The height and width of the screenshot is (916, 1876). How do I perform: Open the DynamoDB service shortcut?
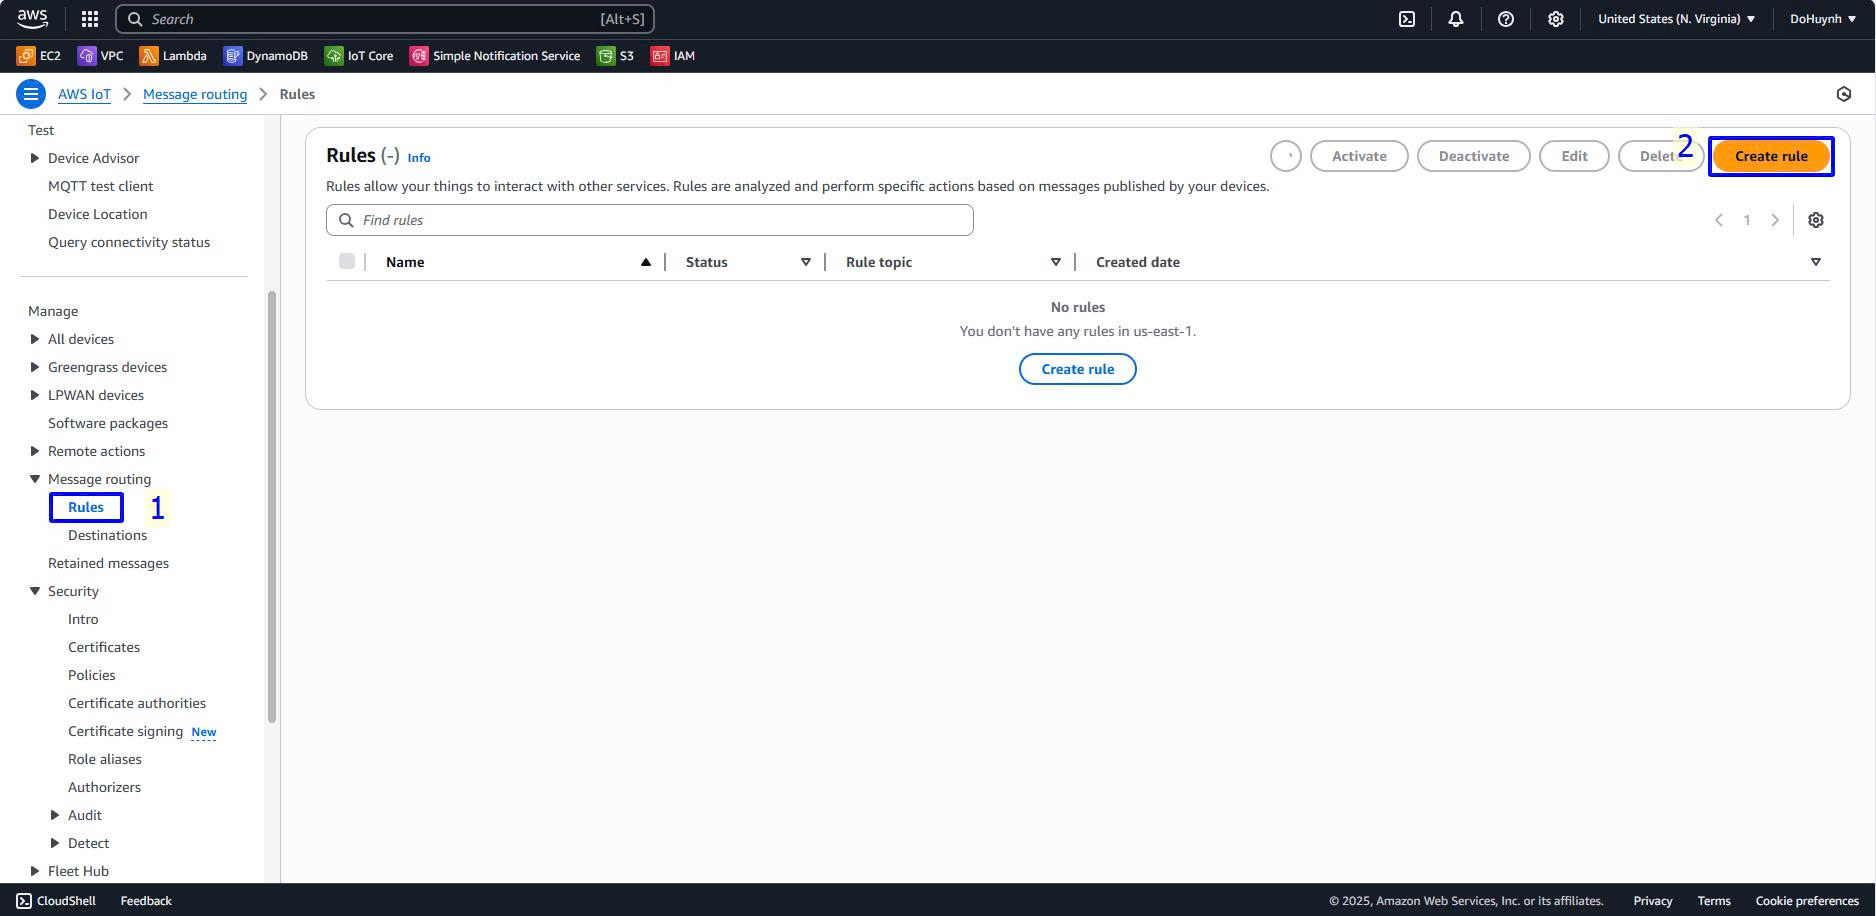(x=265, y=56)
